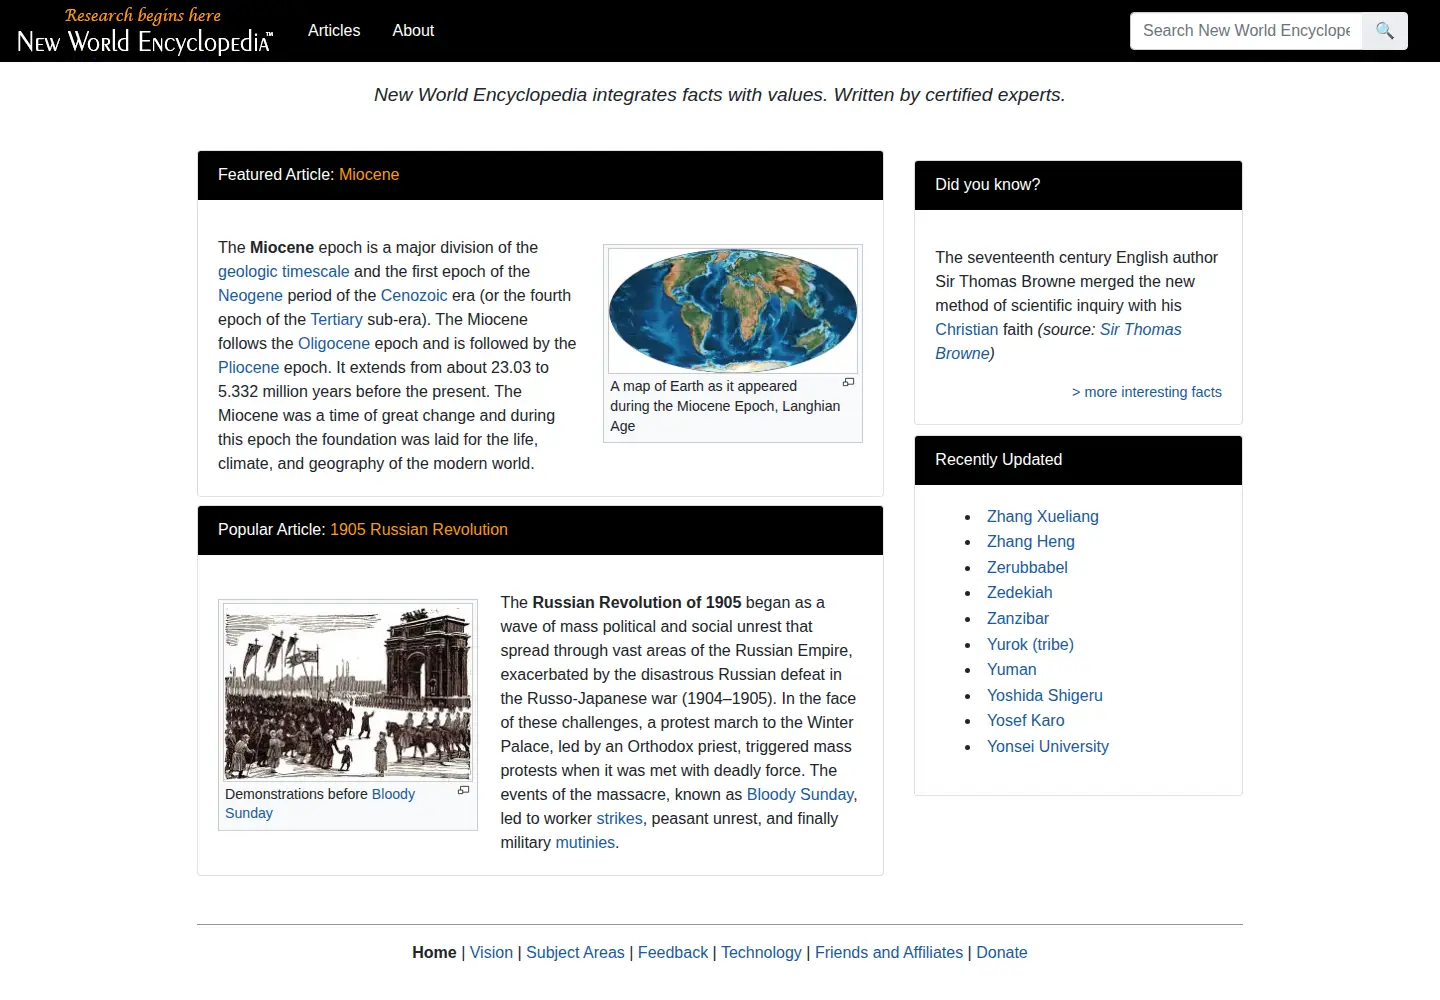Open Bloody Sunday link in article paragraph

tap(800, 795)
